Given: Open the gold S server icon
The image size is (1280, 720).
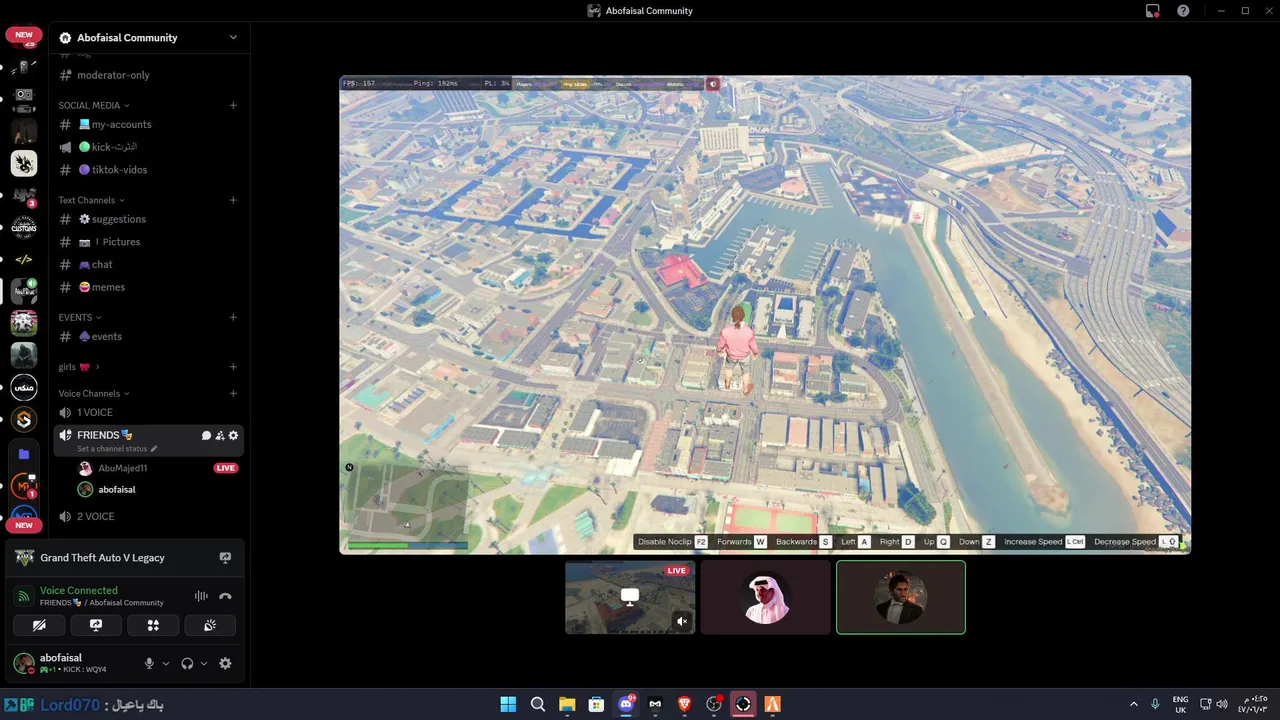Looking at the screenshot, I should point(24,419).
